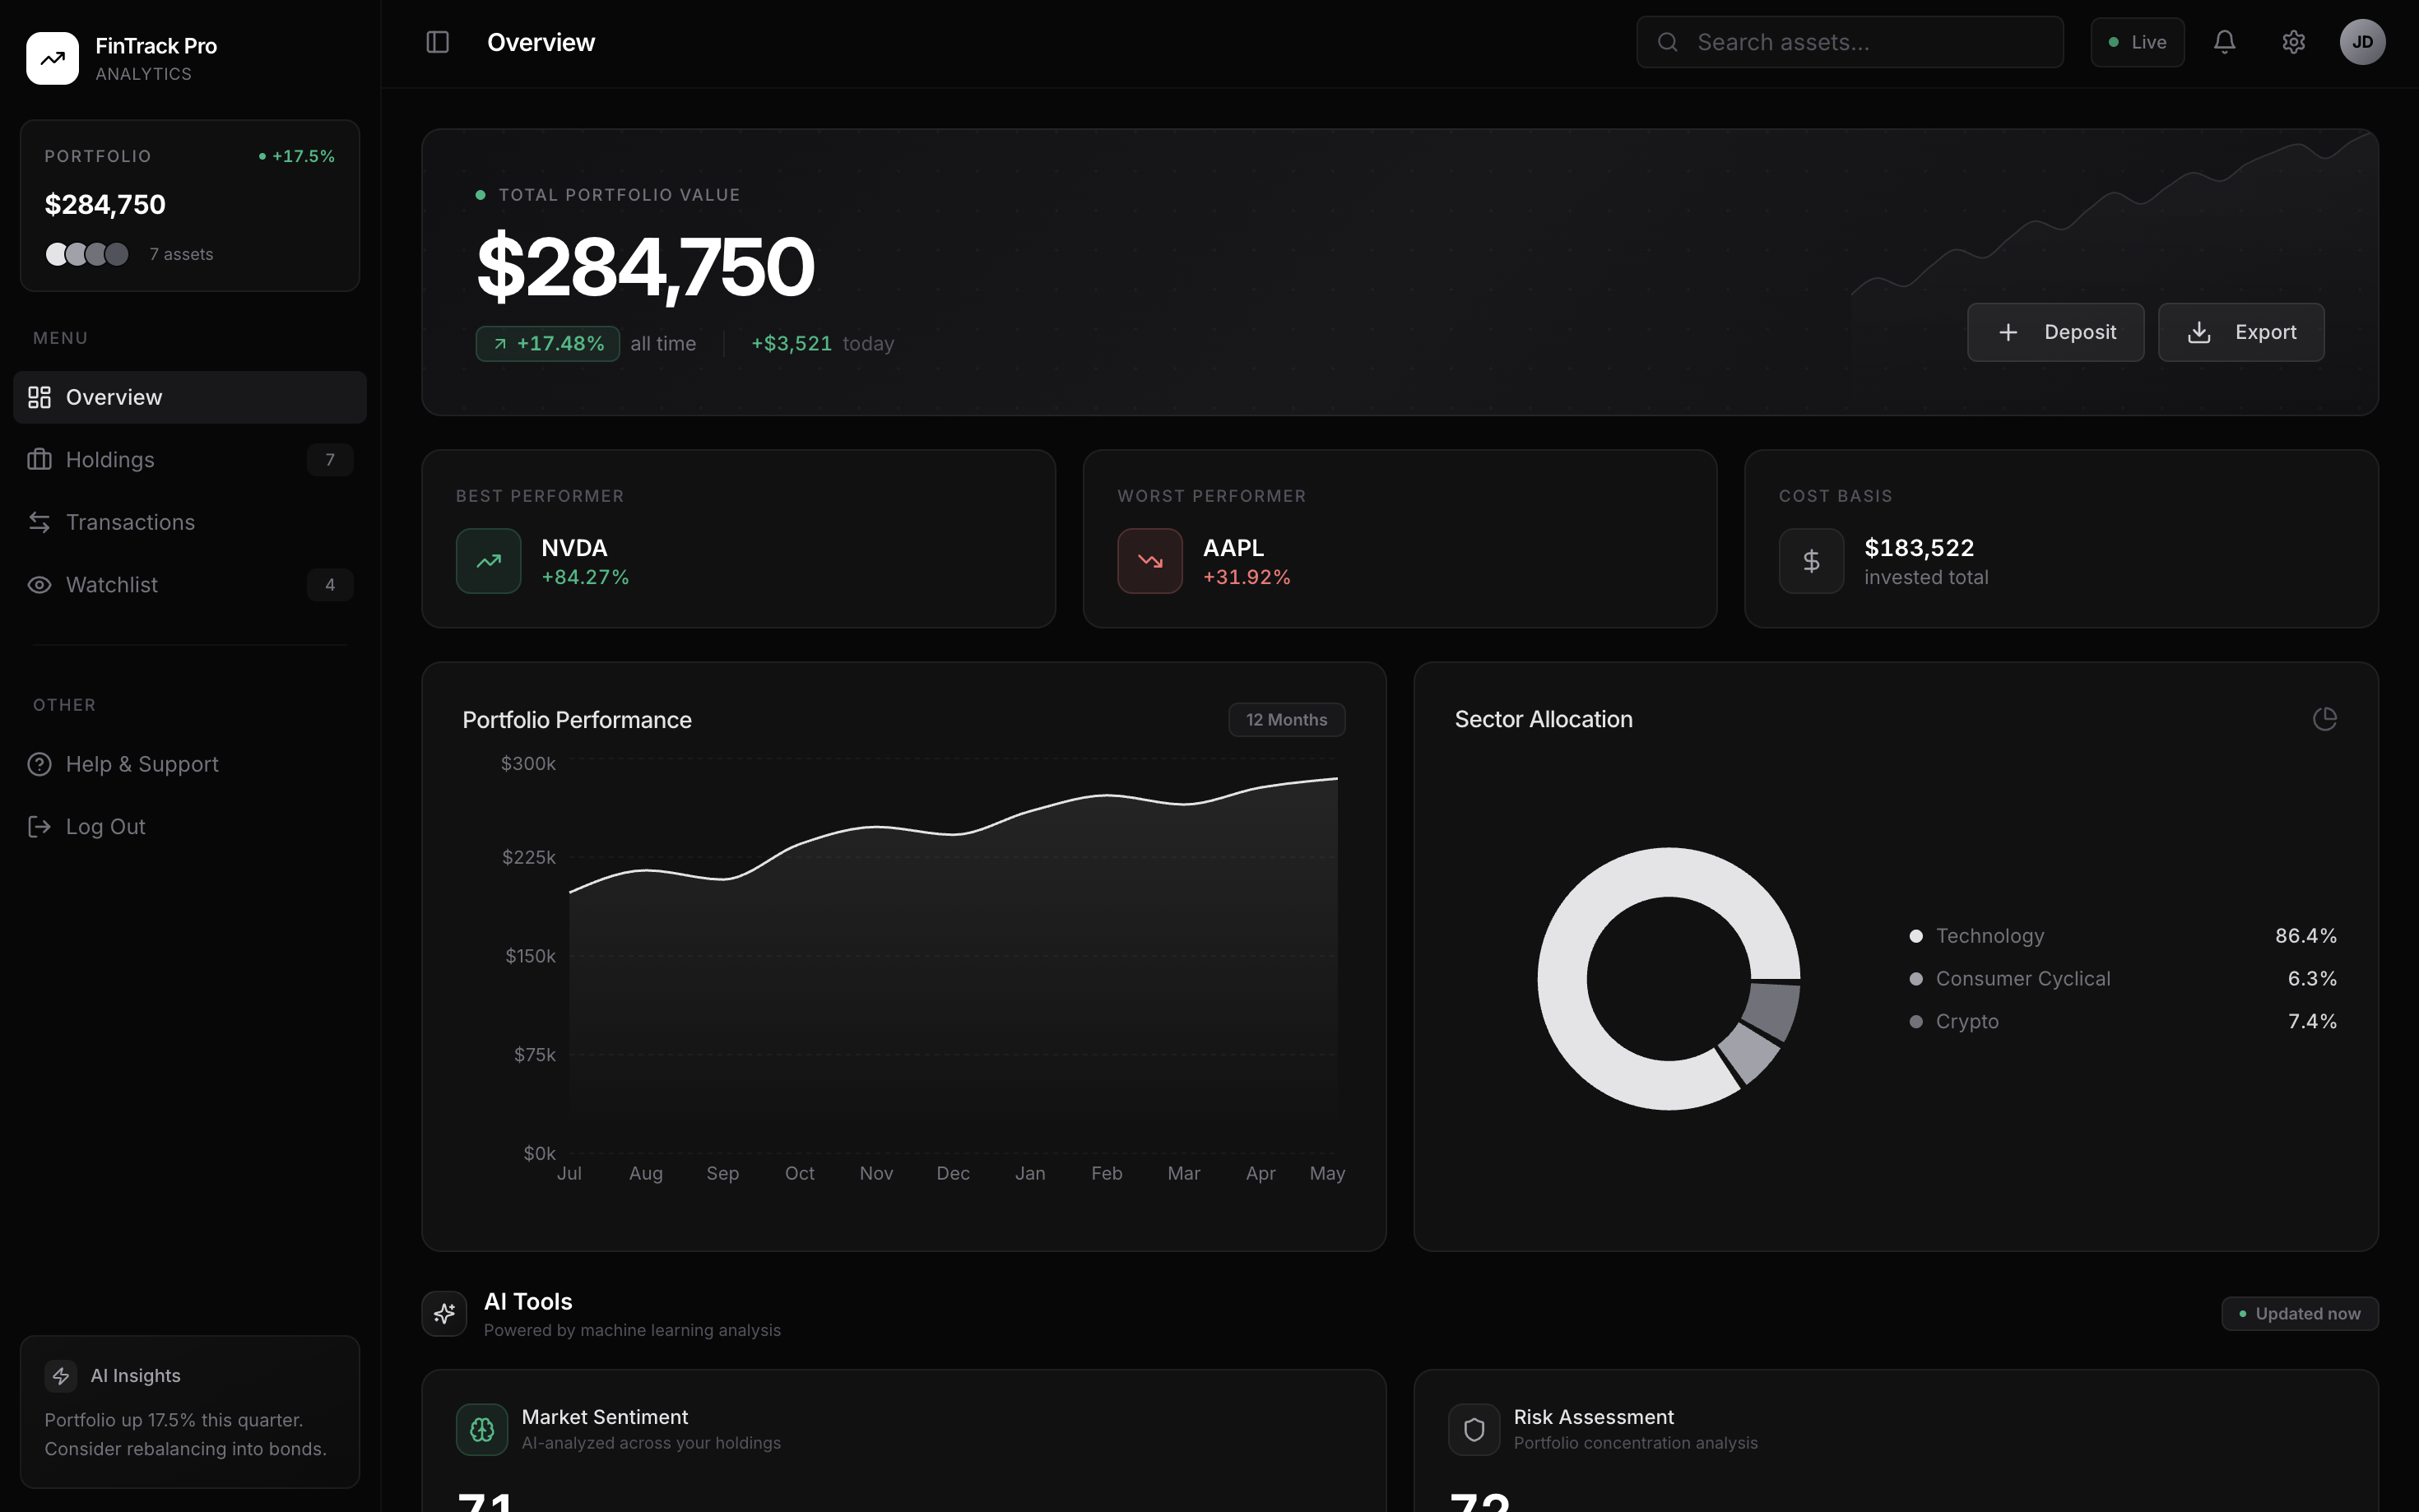Viewport: 2419px width, 1512px height.
Task: Select Crypto in the sector legend
Action: tap(1966, 1021)
